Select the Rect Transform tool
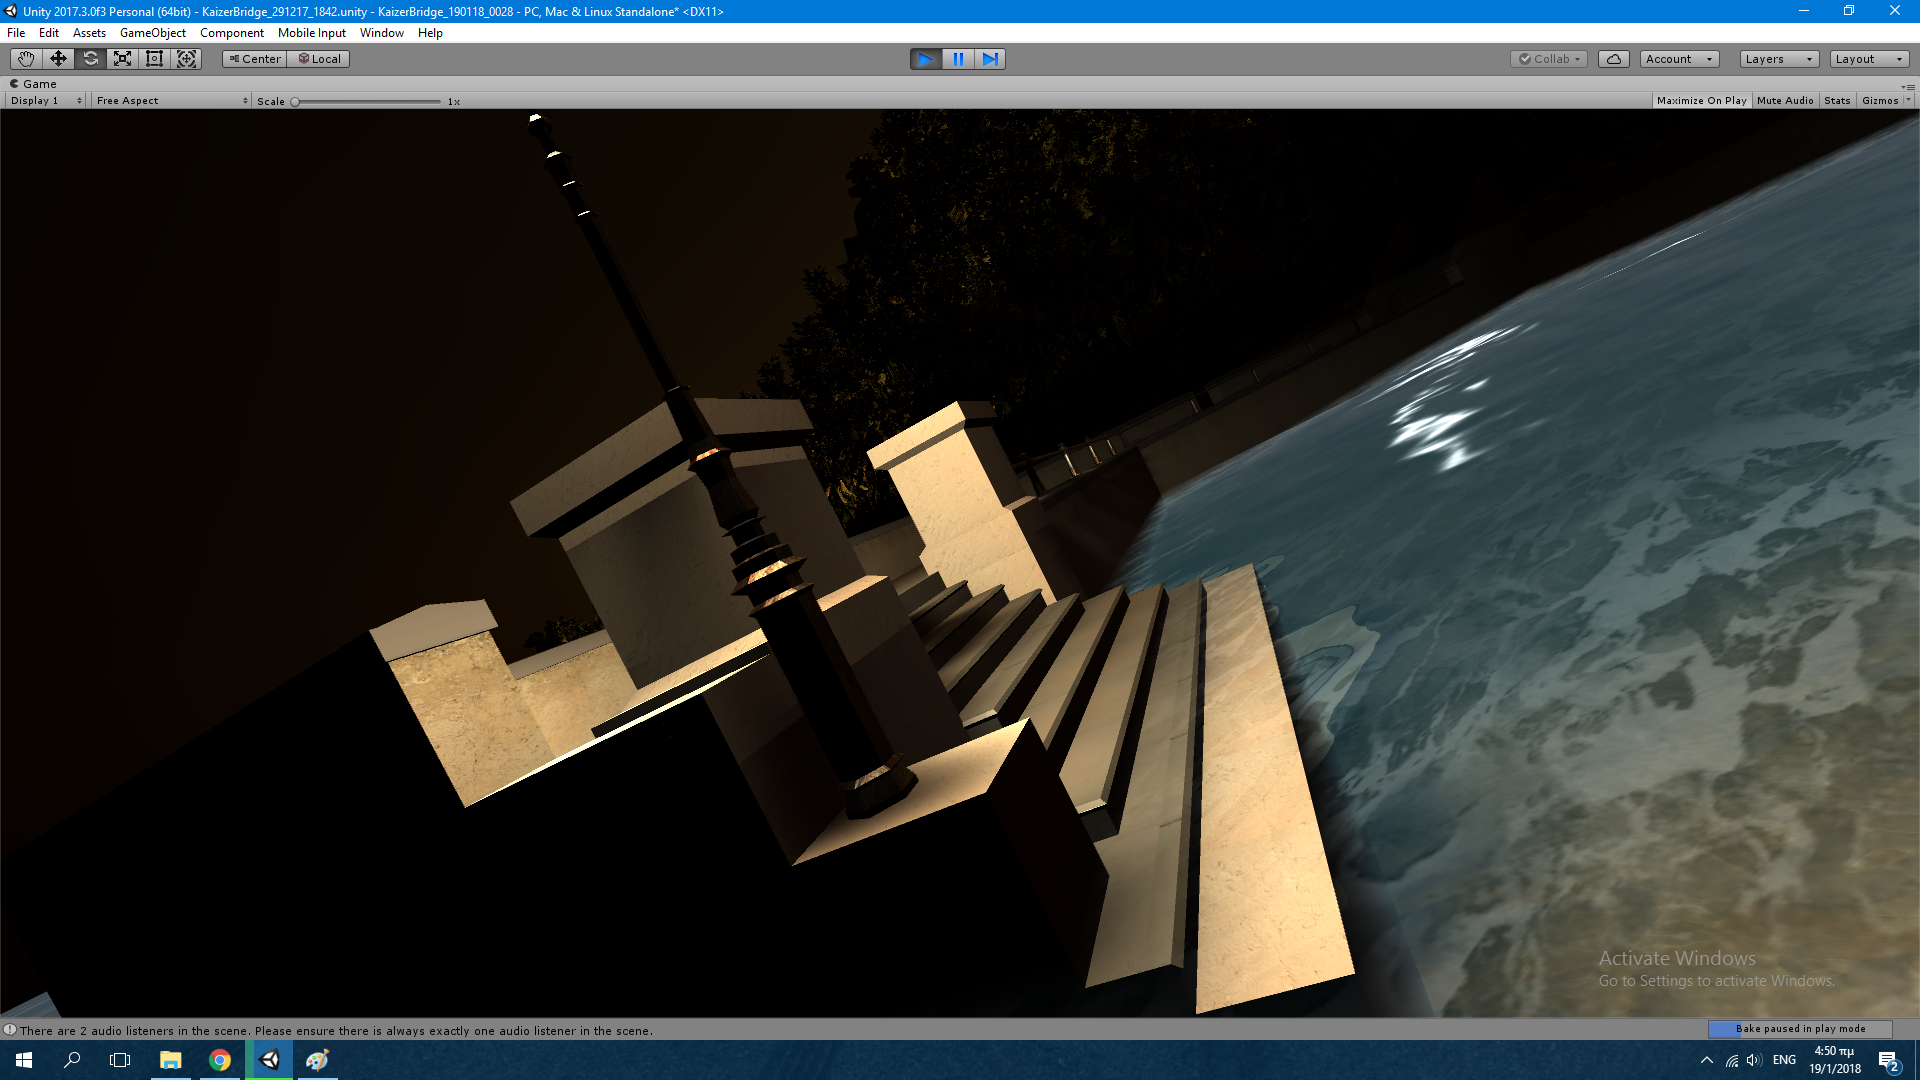Image resolution: width=1920 pixels, height=1080 pixels. click(154, 59)
